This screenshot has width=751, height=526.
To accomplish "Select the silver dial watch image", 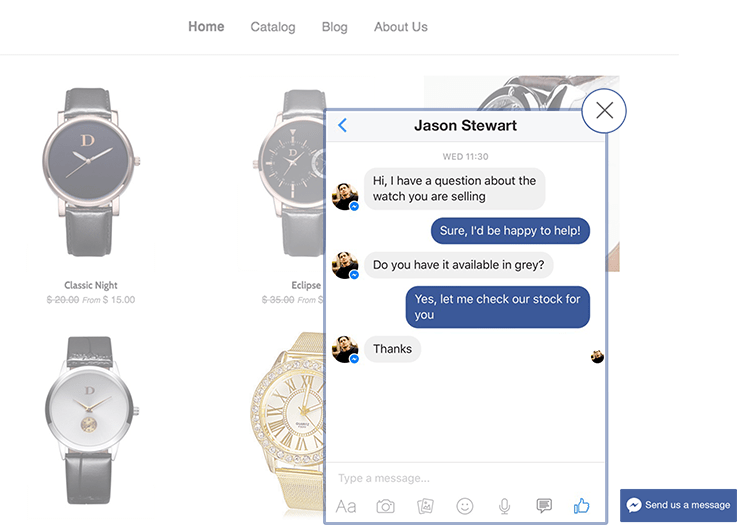I will coord(91,420).
